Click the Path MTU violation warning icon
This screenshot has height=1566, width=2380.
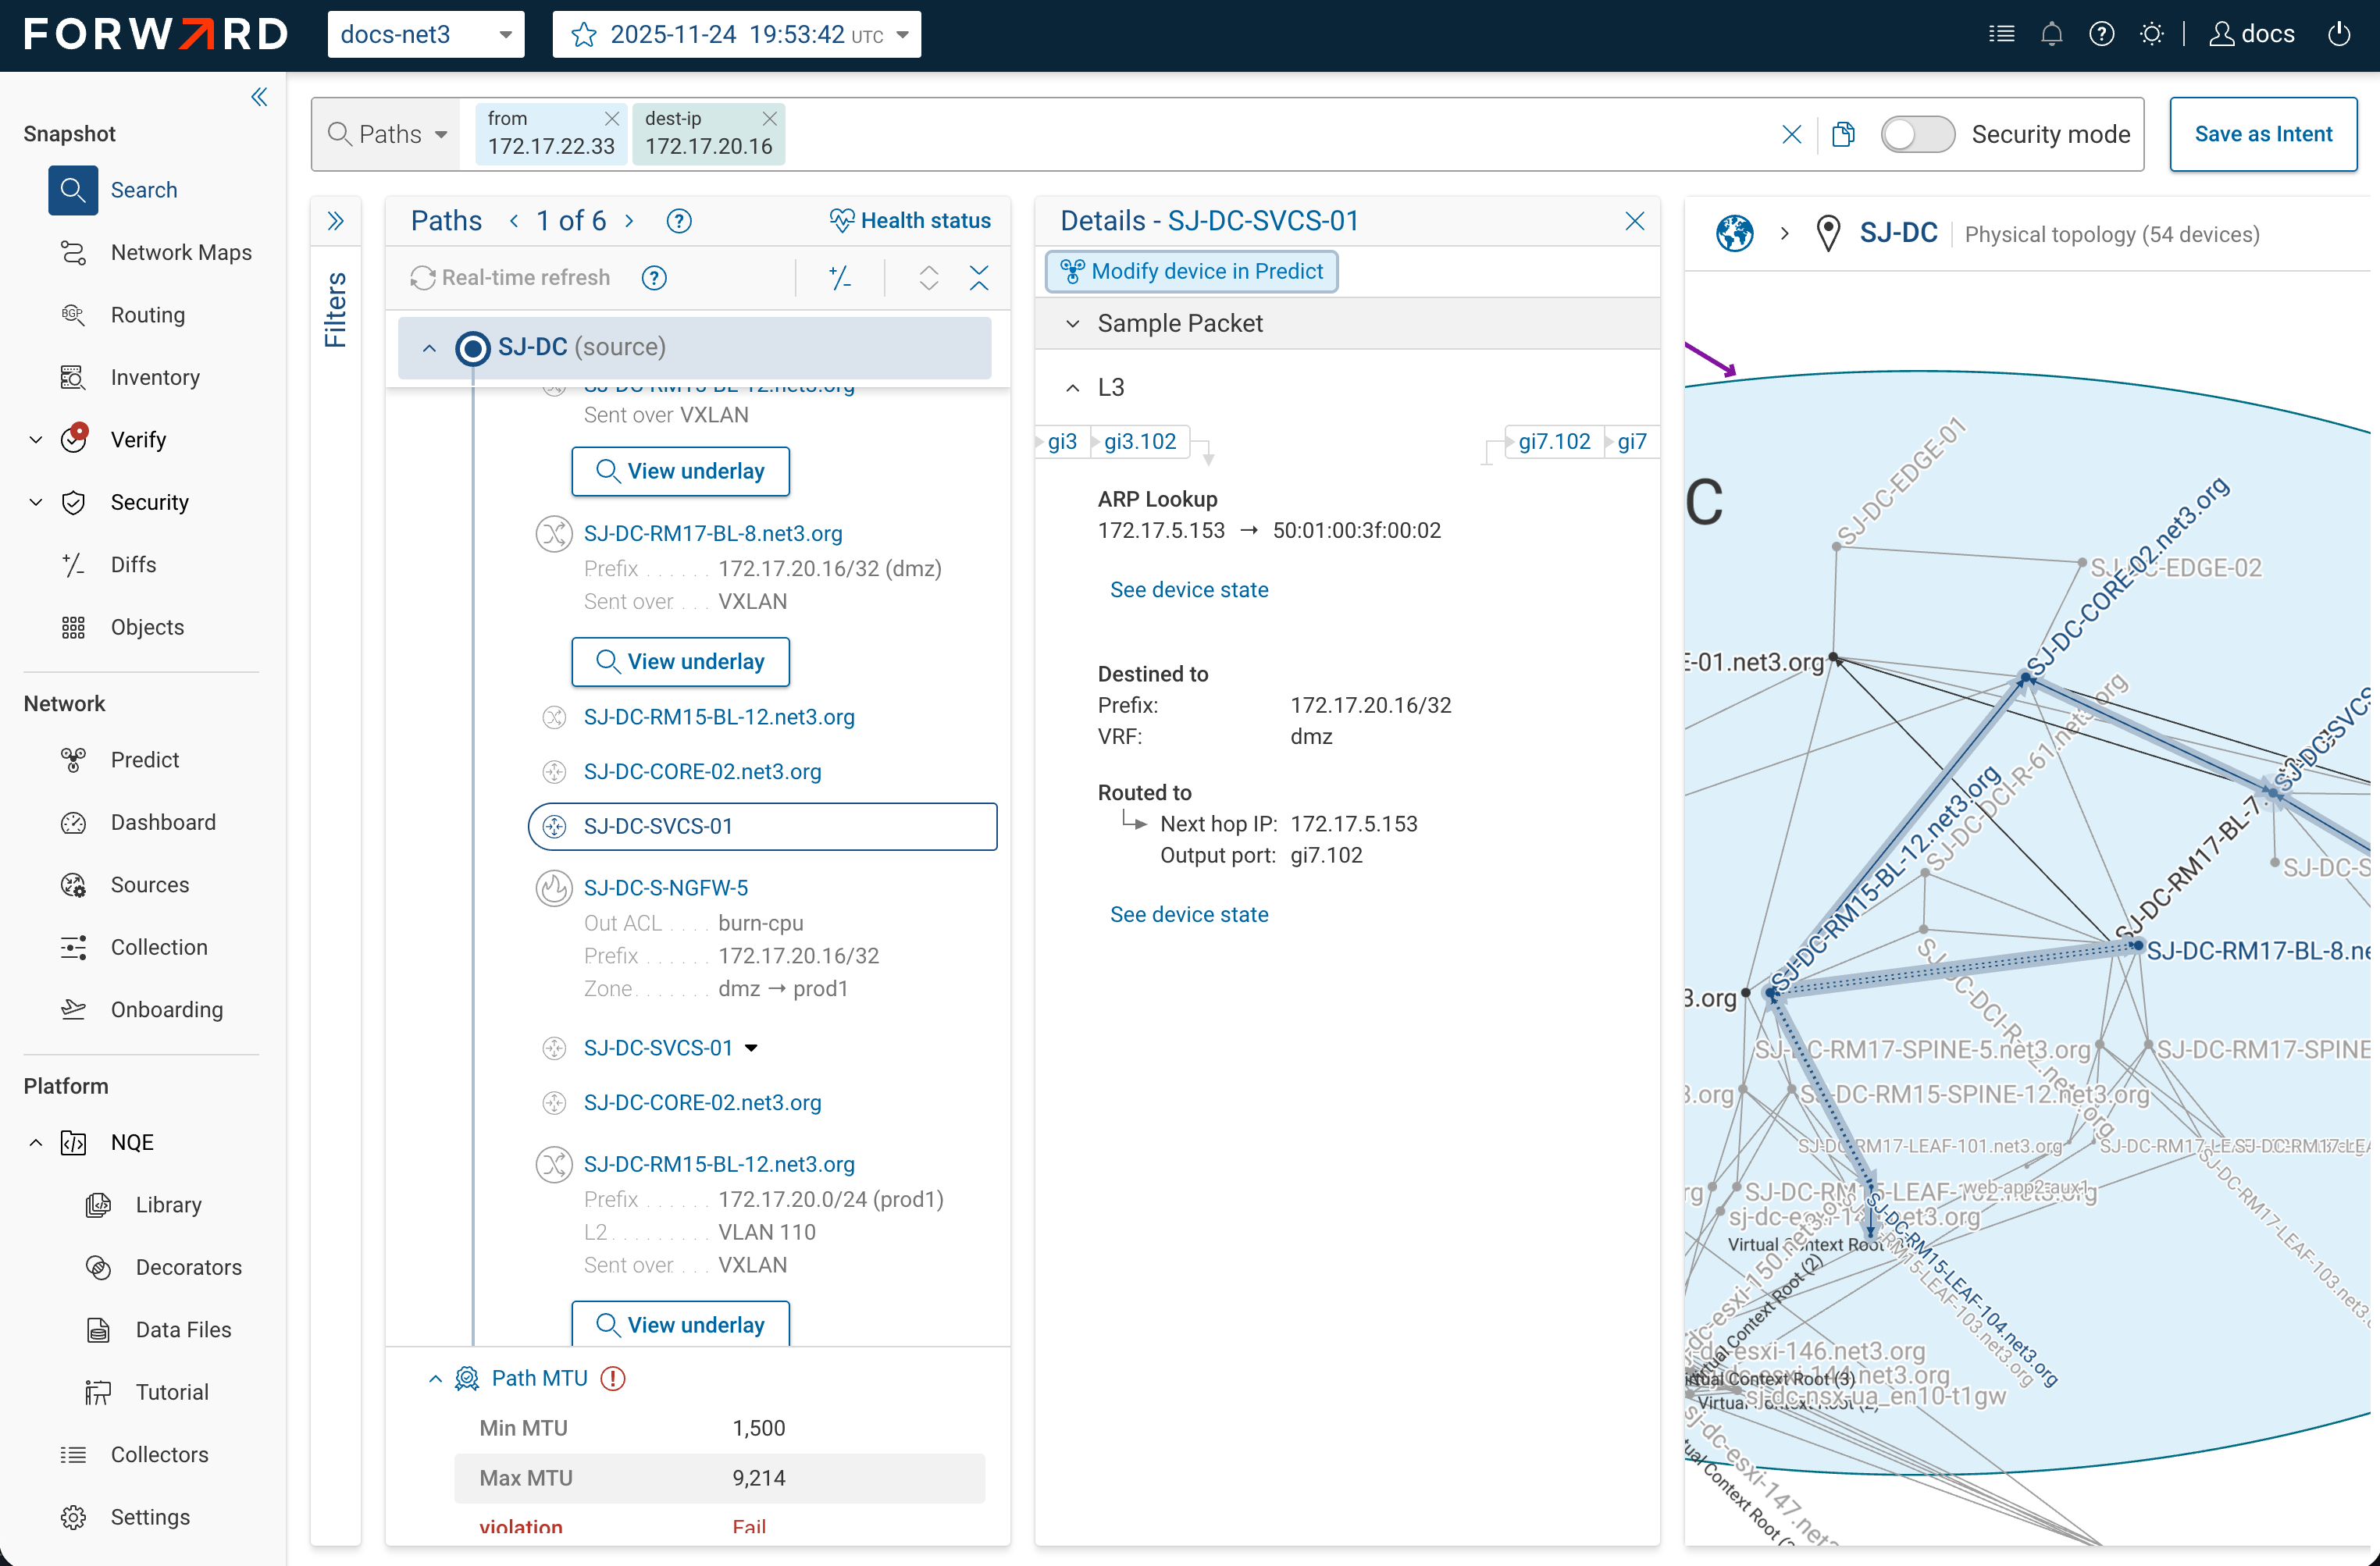(x=613, y=1378)
